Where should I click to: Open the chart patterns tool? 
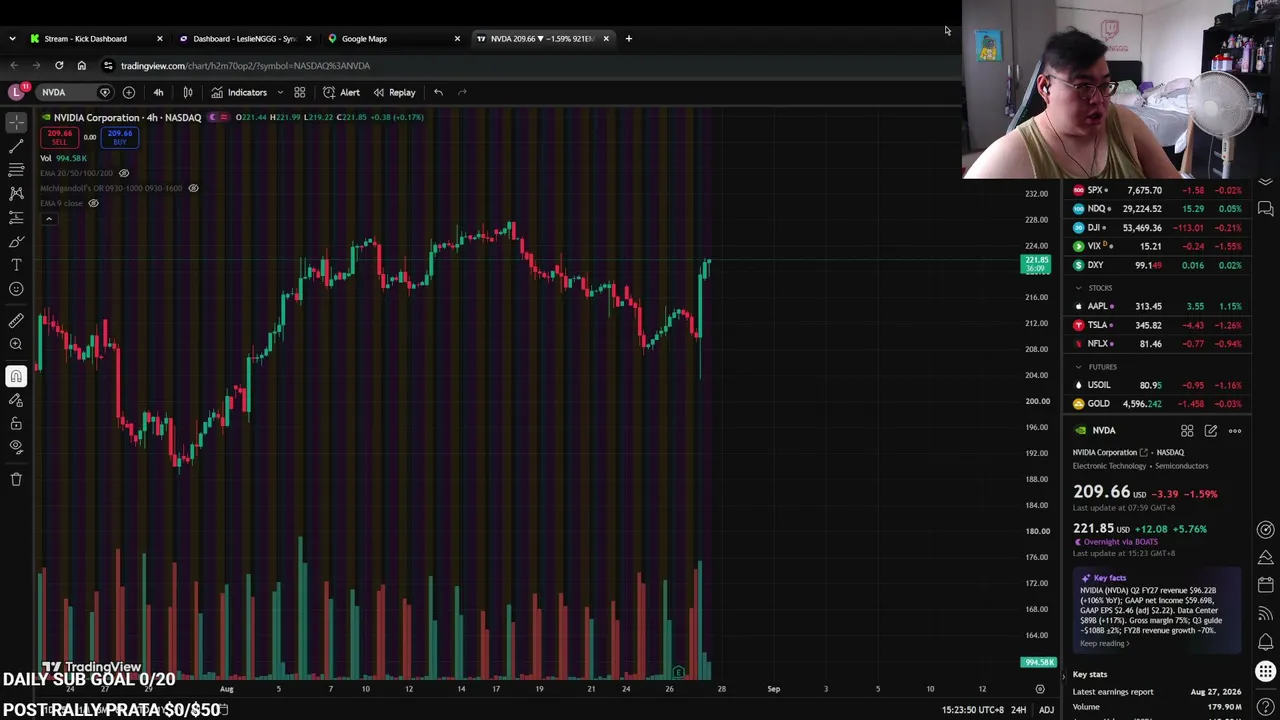pyautogui.click(x=16, y=193)
